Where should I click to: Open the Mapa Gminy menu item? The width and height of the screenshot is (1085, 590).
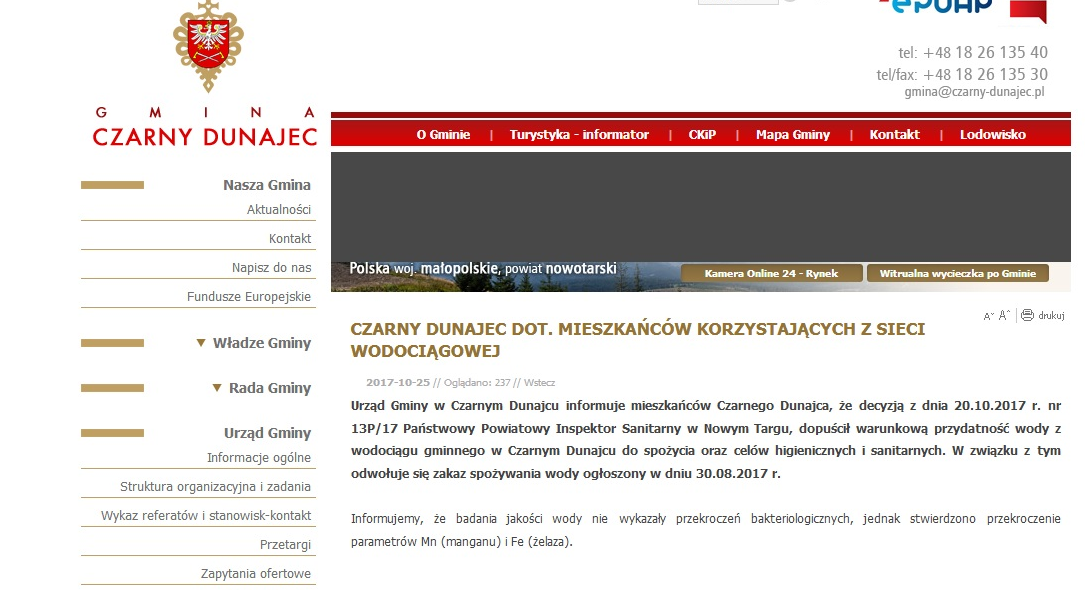(x=793, y=135)
